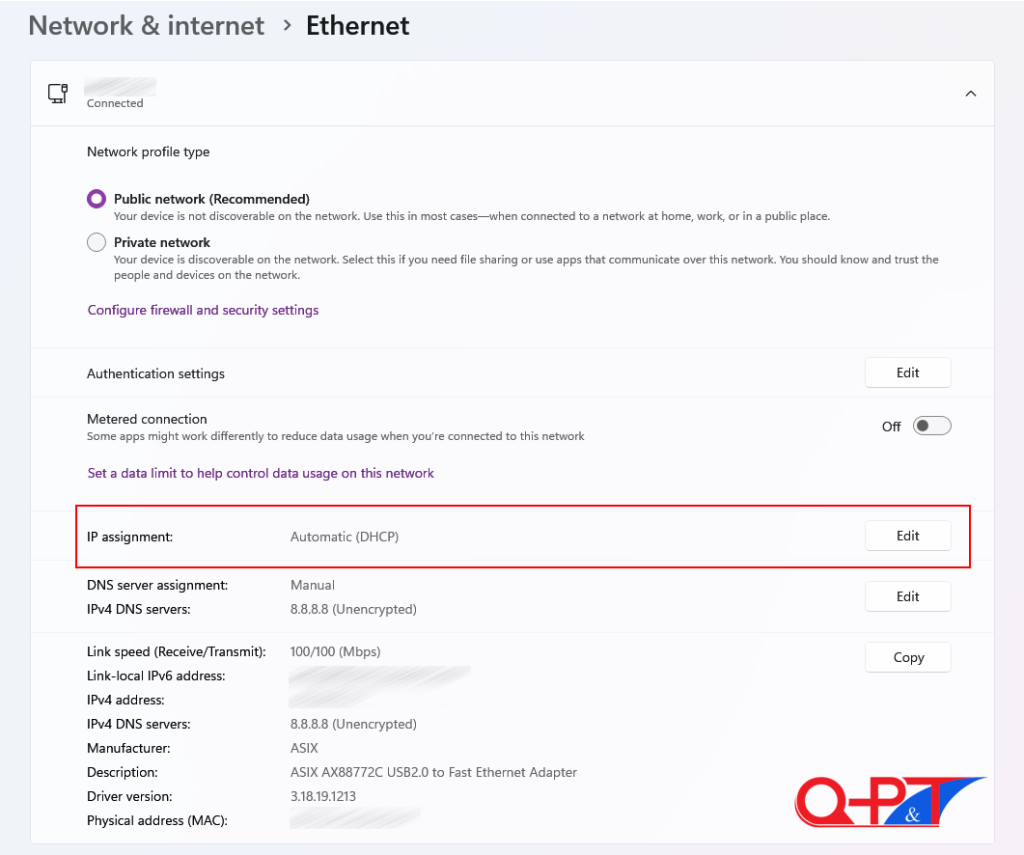
Task: Select the Private network radio option
Action: point(97,242)
